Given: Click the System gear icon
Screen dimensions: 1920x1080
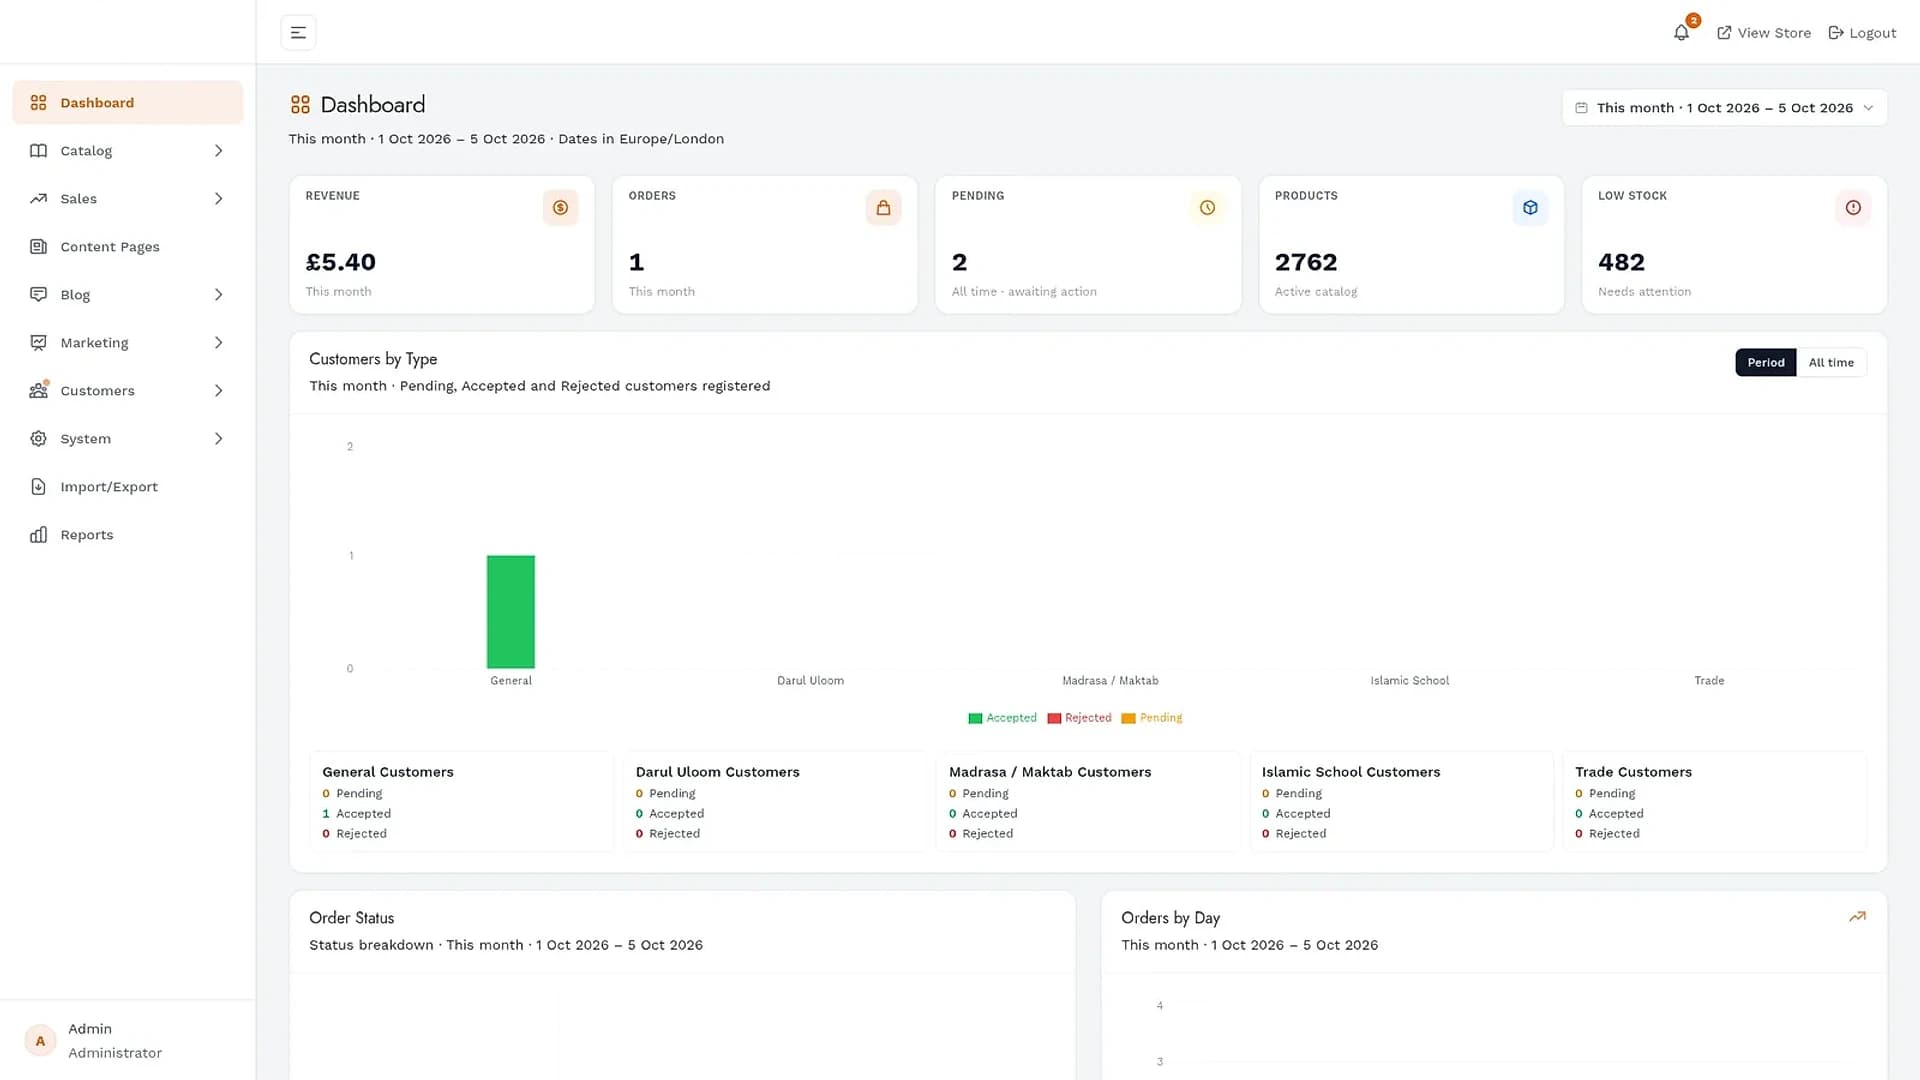Looking at the screenshot, I should 38,439.
